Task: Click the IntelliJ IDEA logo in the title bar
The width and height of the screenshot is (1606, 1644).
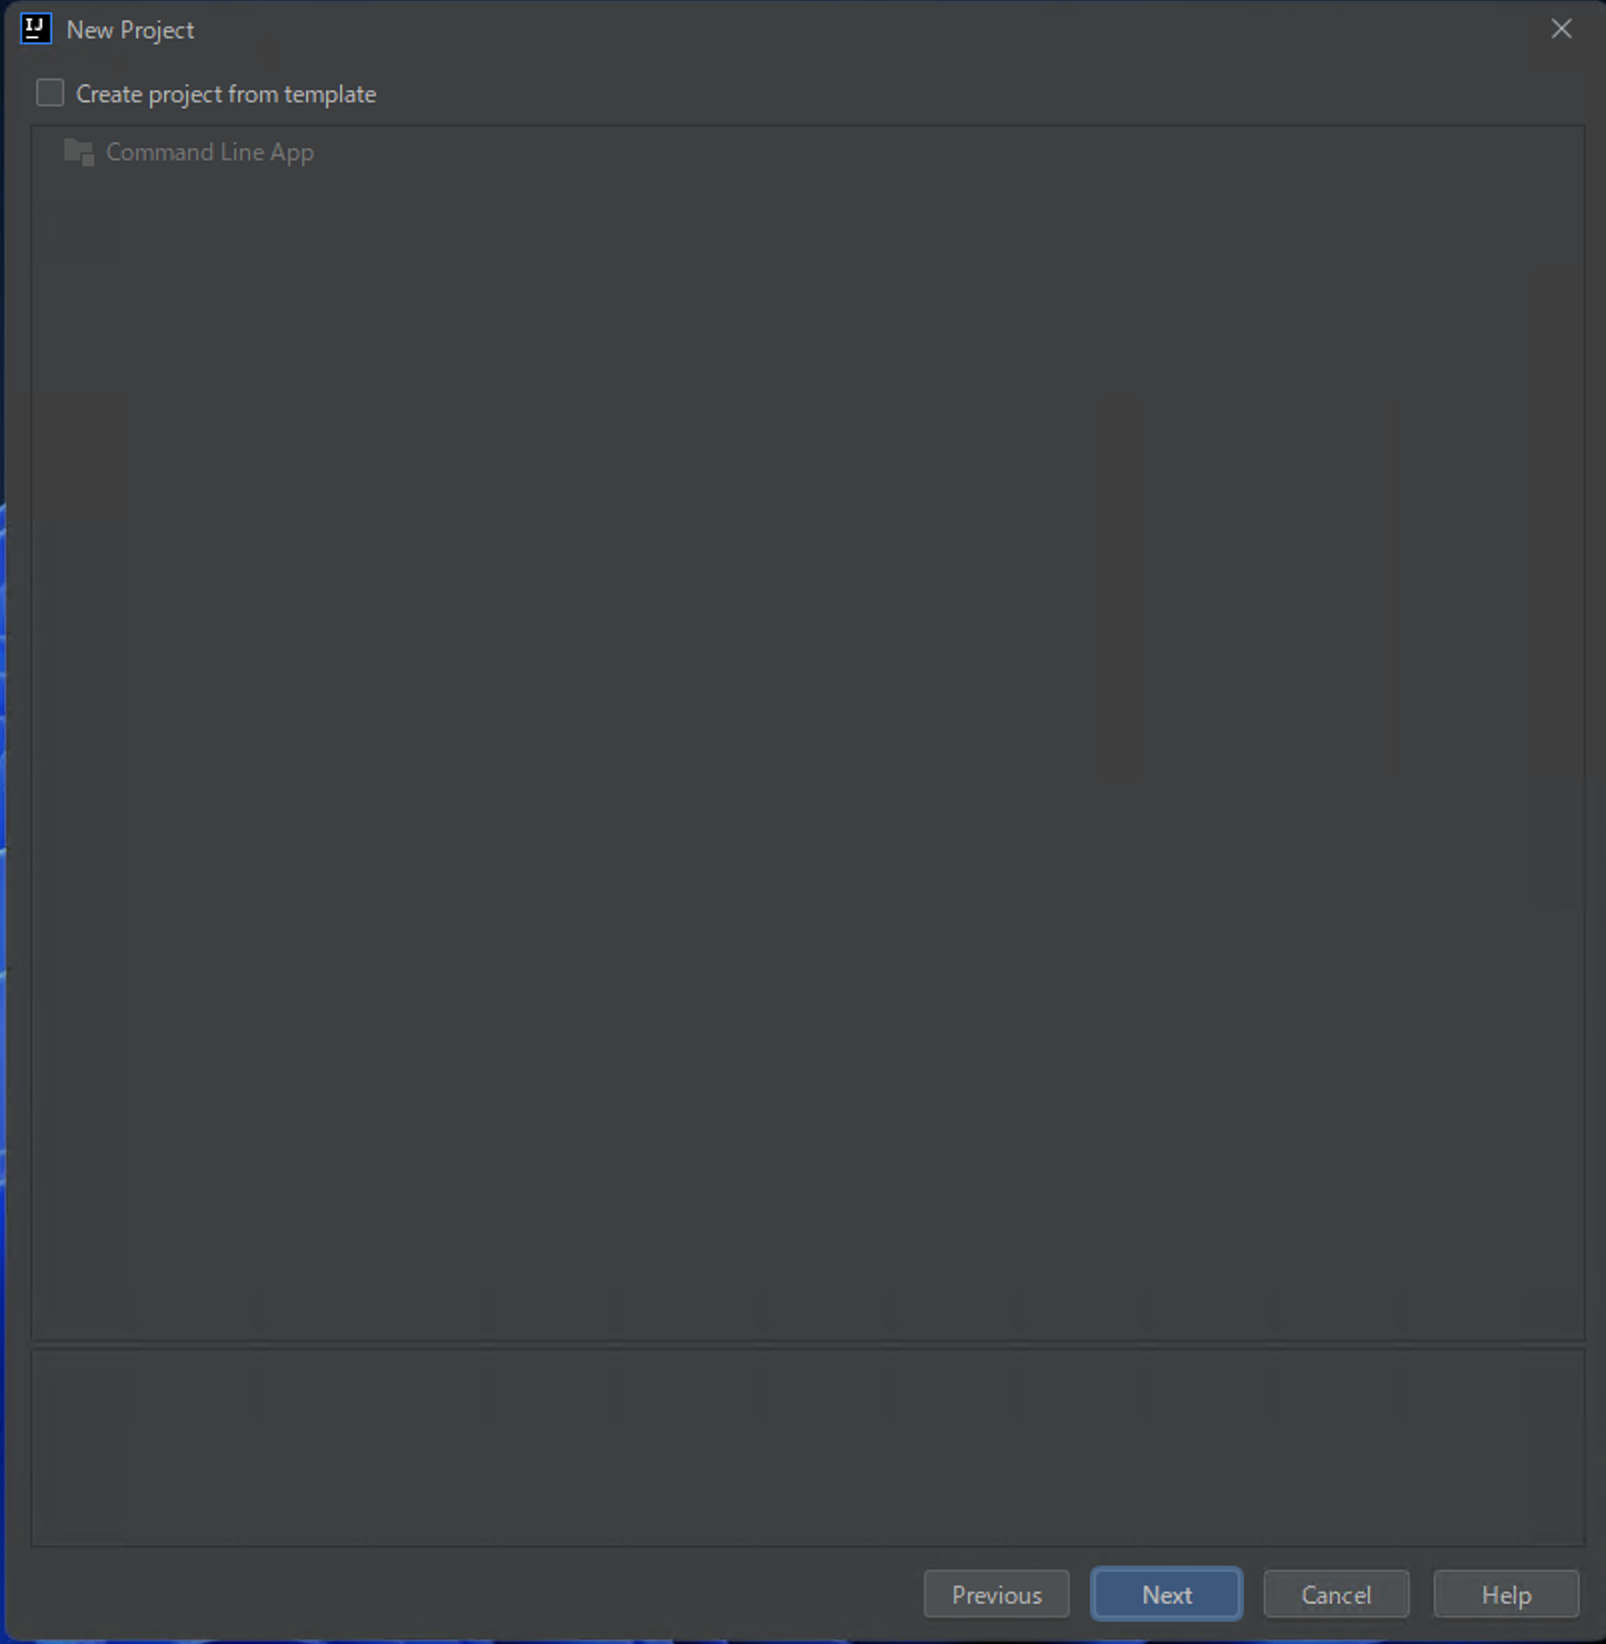Action: [36, 29]
